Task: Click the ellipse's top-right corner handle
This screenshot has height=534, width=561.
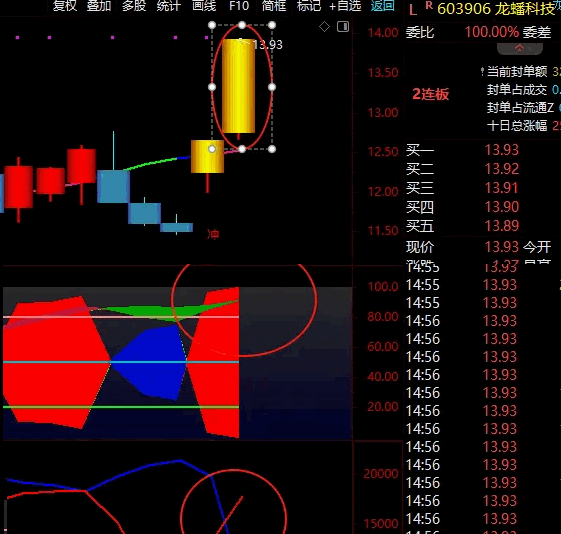Action: (x=272, y=25)
